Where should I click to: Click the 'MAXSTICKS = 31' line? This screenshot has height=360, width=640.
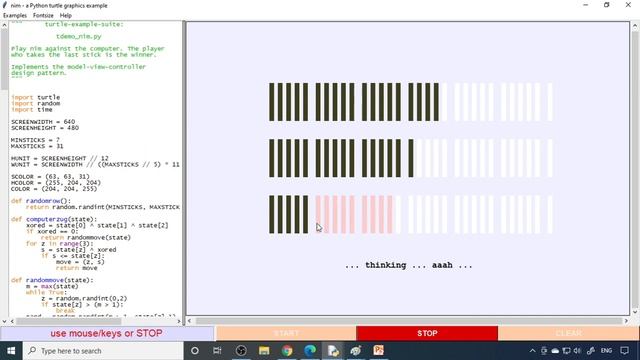(x=37, y=146)
